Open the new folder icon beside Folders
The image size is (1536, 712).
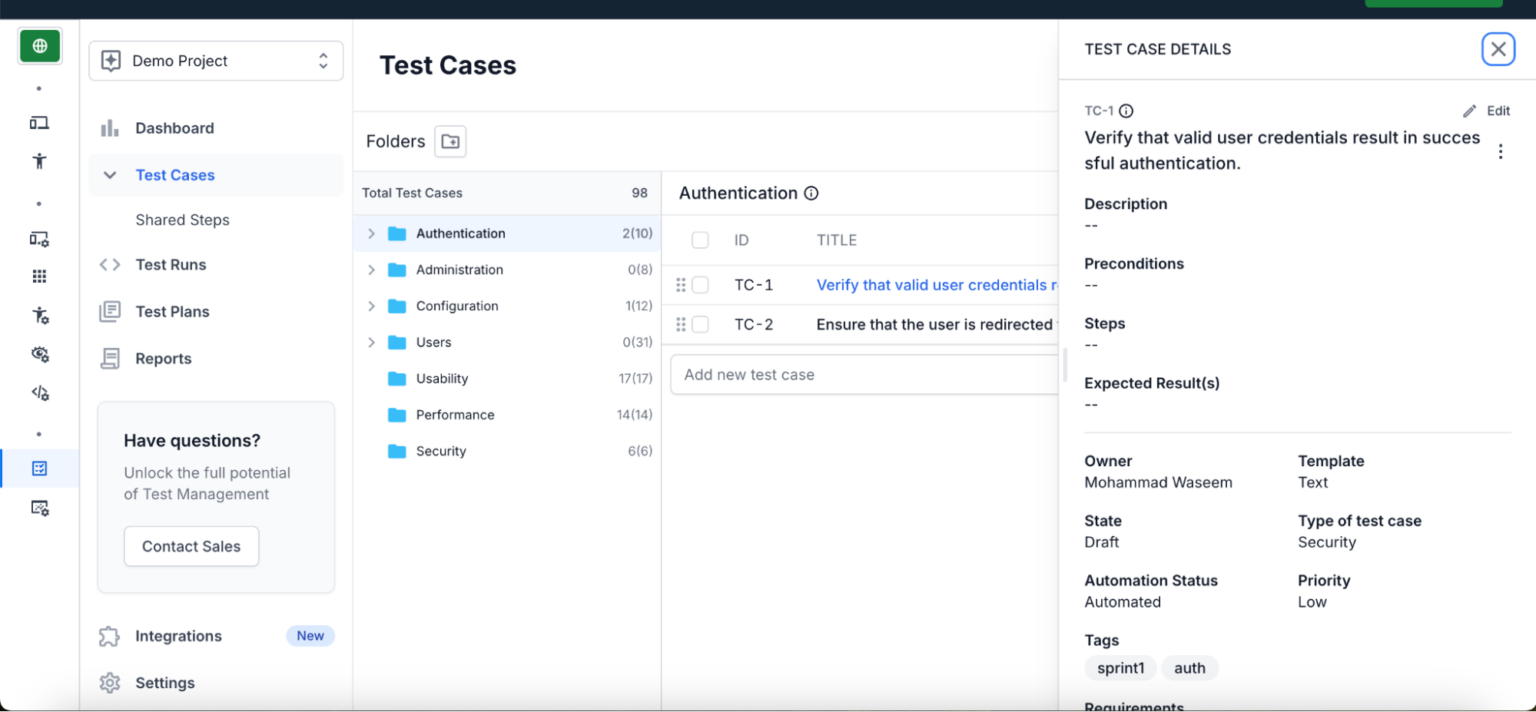click(450, 141)
